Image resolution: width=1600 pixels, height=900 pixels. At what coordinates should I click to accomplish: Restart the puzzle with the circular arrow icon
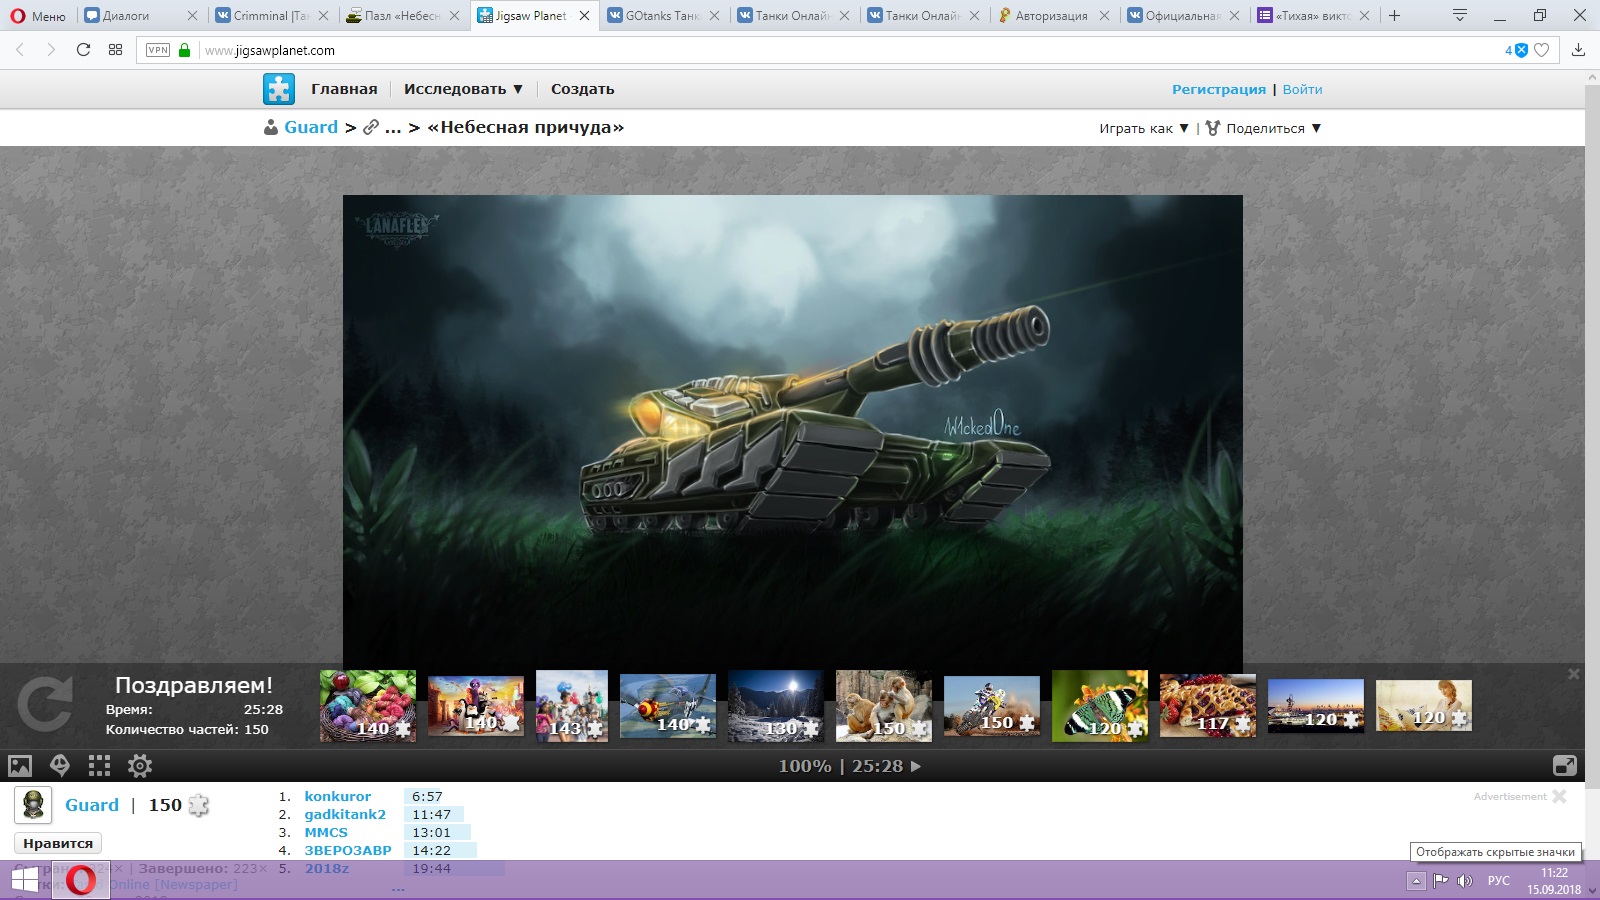coord(45,704)
